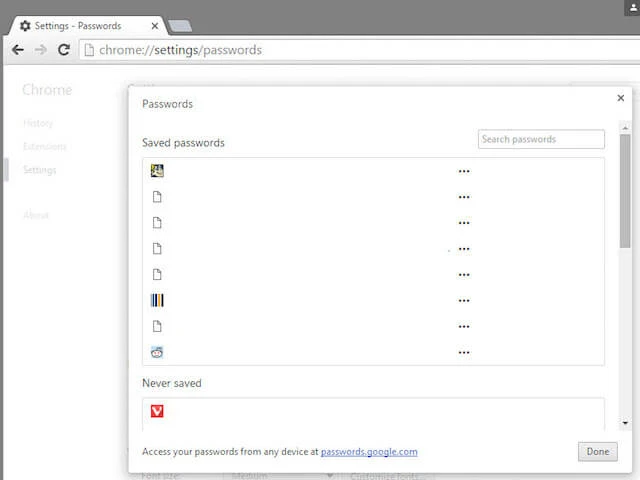This screenshot has height=480, width=640.
Task: Reload the page with refresh icon
Action: click(64, 50)
